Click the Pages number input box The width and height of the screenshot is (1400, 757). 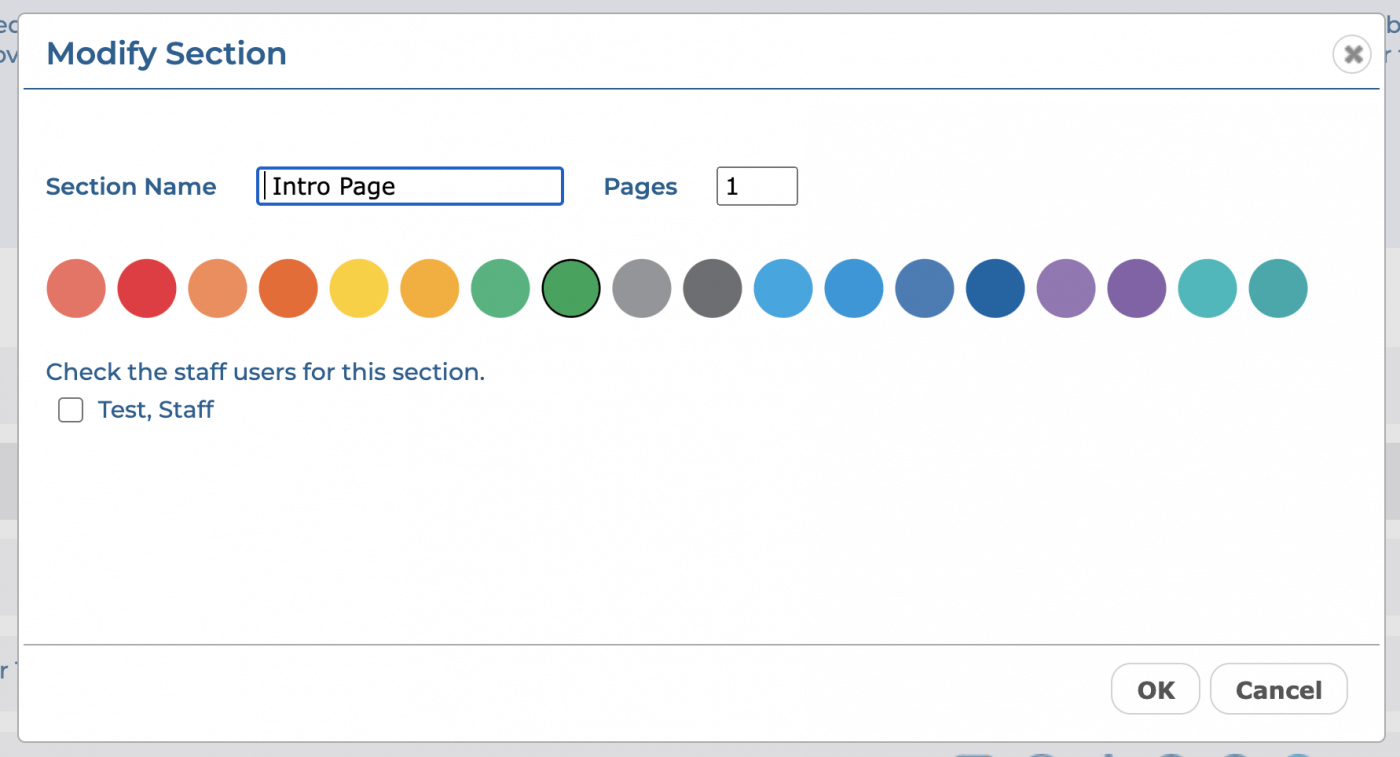click(x=757, y=187)
